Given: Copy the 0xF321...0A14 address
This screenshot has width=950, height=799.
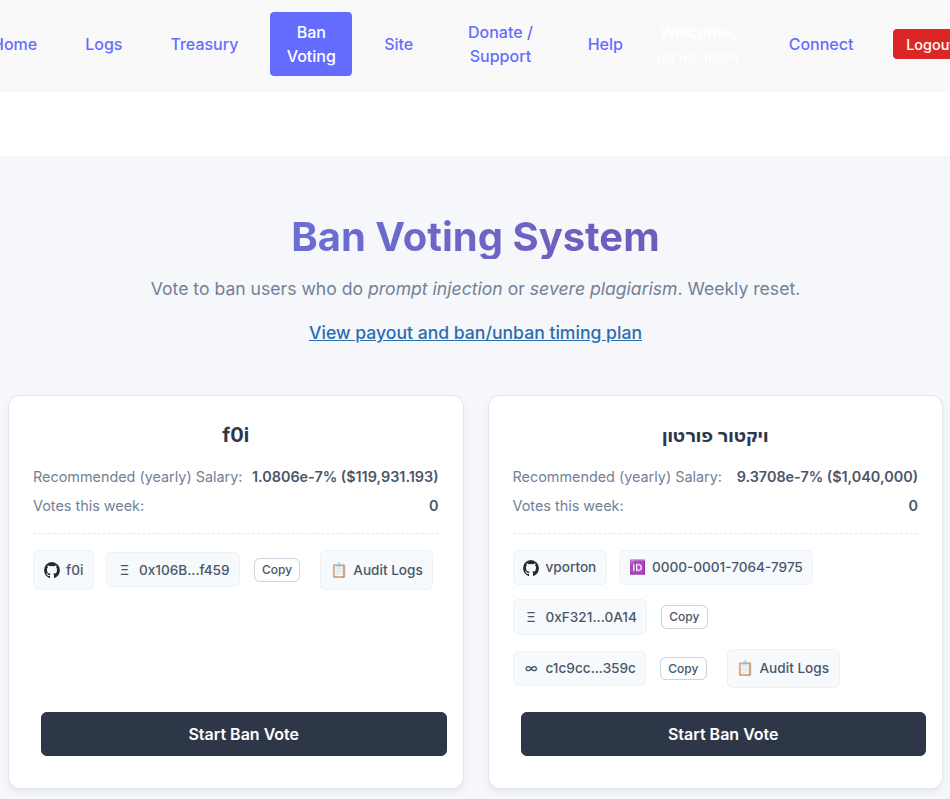Looking at the screenshot, I should pyautogui.click(x=684, y=617).
